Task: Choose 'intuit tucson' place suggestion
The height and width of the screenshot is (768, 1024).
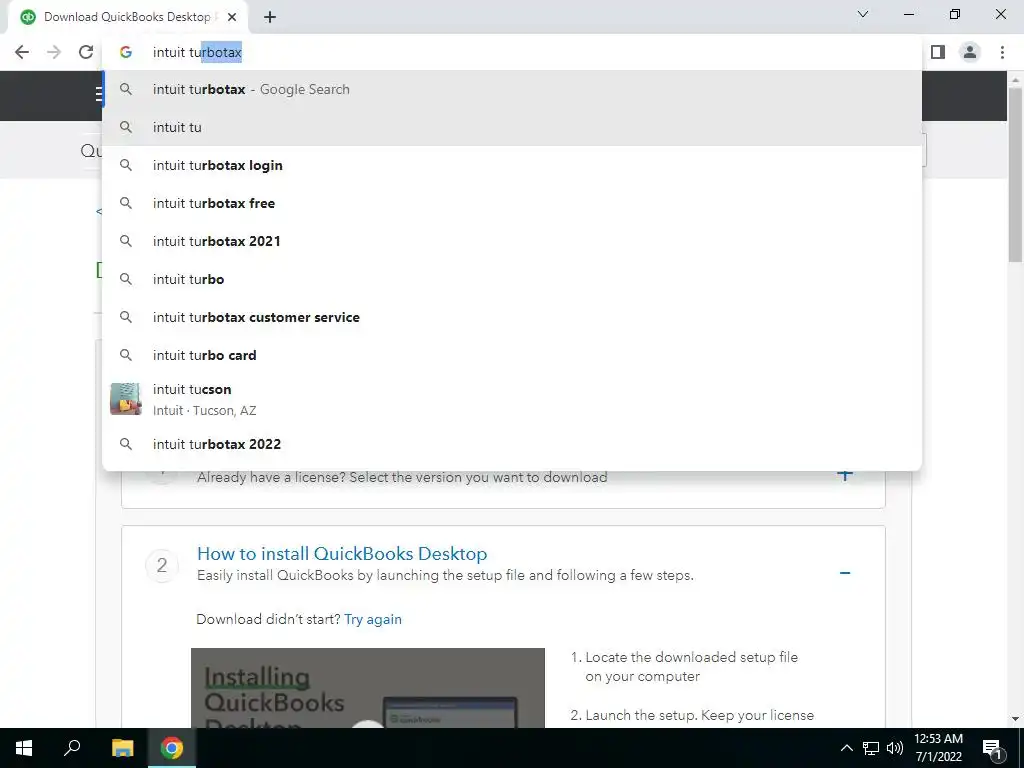Action: (512, 399)
